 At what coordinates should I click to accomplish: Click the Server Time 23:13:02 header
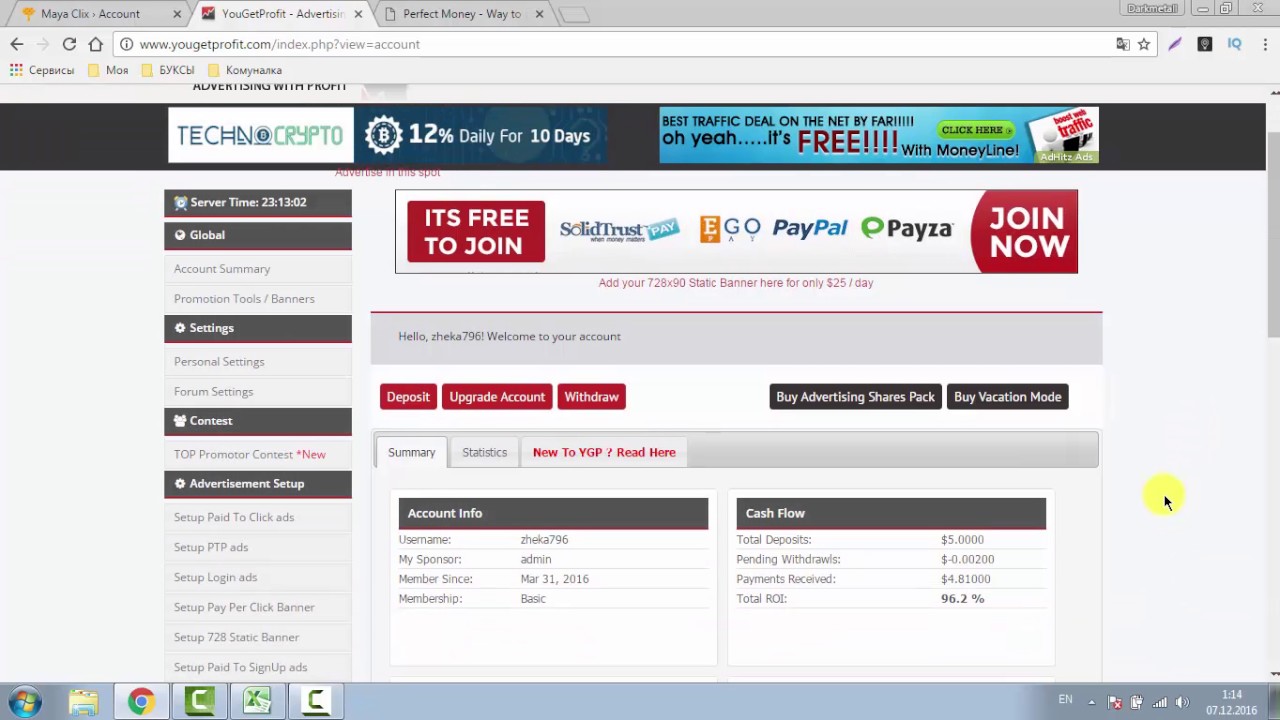(x=258, y=203)
